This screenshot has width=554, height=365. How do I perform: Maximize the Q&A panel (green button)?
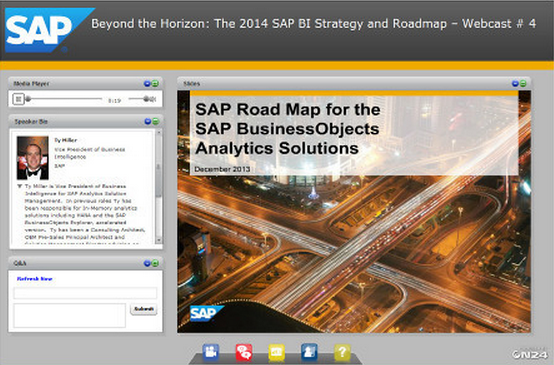(x=155, y=263)
